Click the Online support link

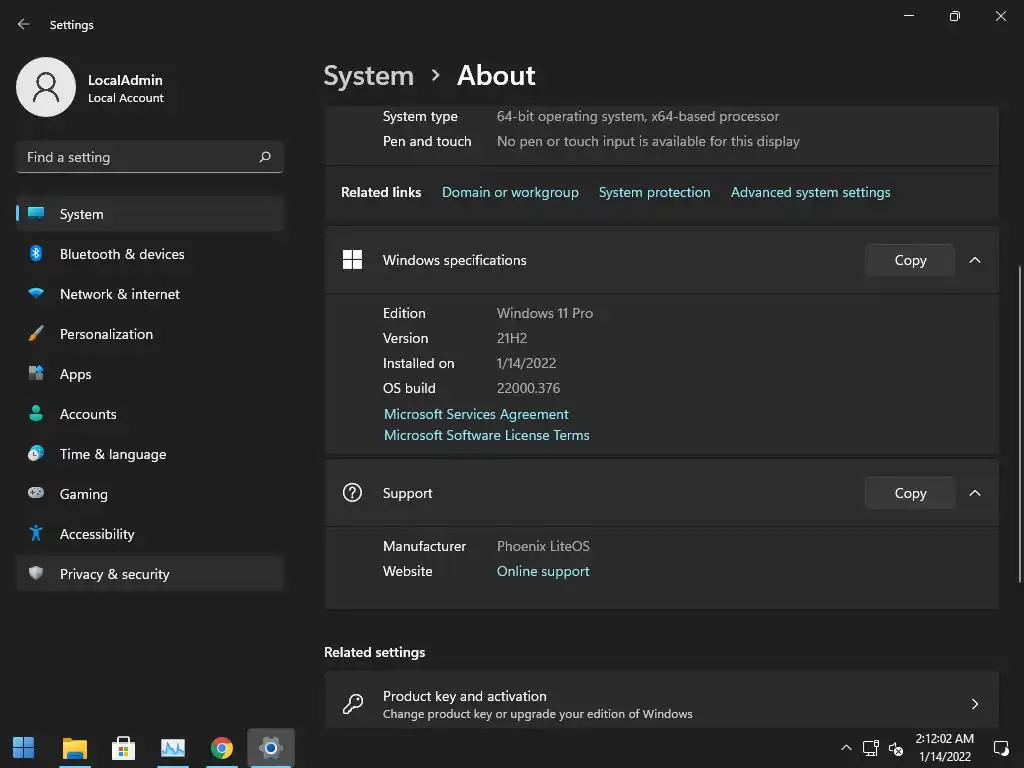pyautogui.click(x=543, y=571)
